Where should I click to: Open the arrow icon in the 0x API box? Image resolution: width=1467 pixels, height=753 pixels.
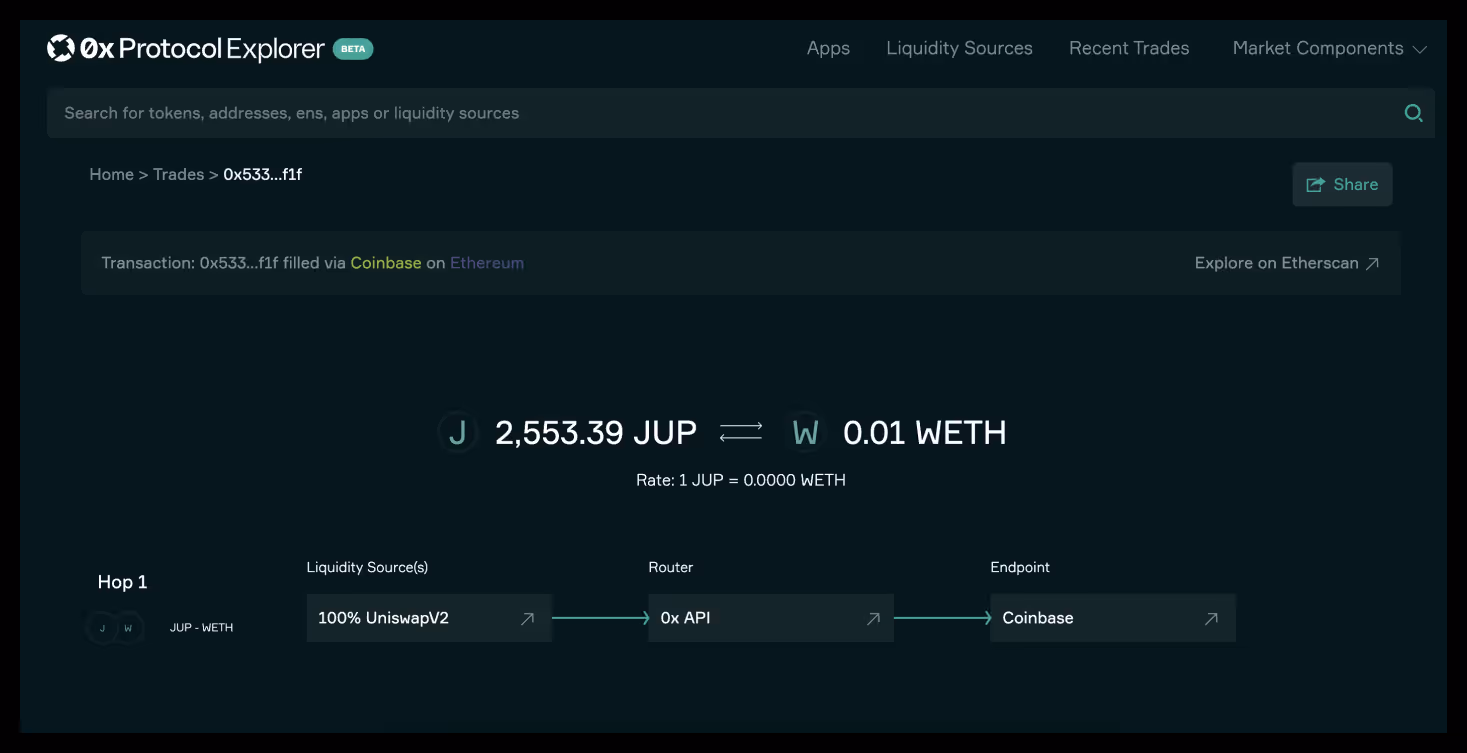point(873,619)
